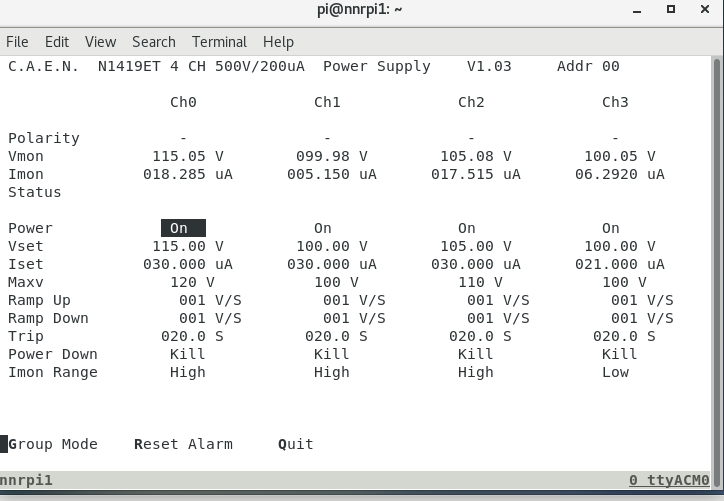Image resolution: width=724 pixels, height=501 pixels.
Task: Maximize the terminal window
Action: [671, 10]
